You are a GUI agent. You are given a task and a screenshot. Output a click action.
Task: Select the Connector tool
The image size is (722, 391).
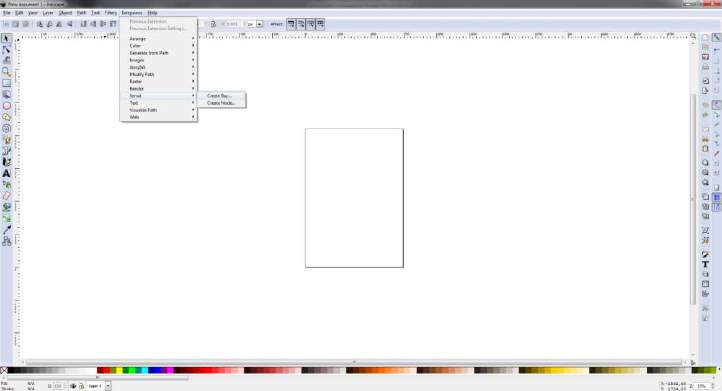6,241
